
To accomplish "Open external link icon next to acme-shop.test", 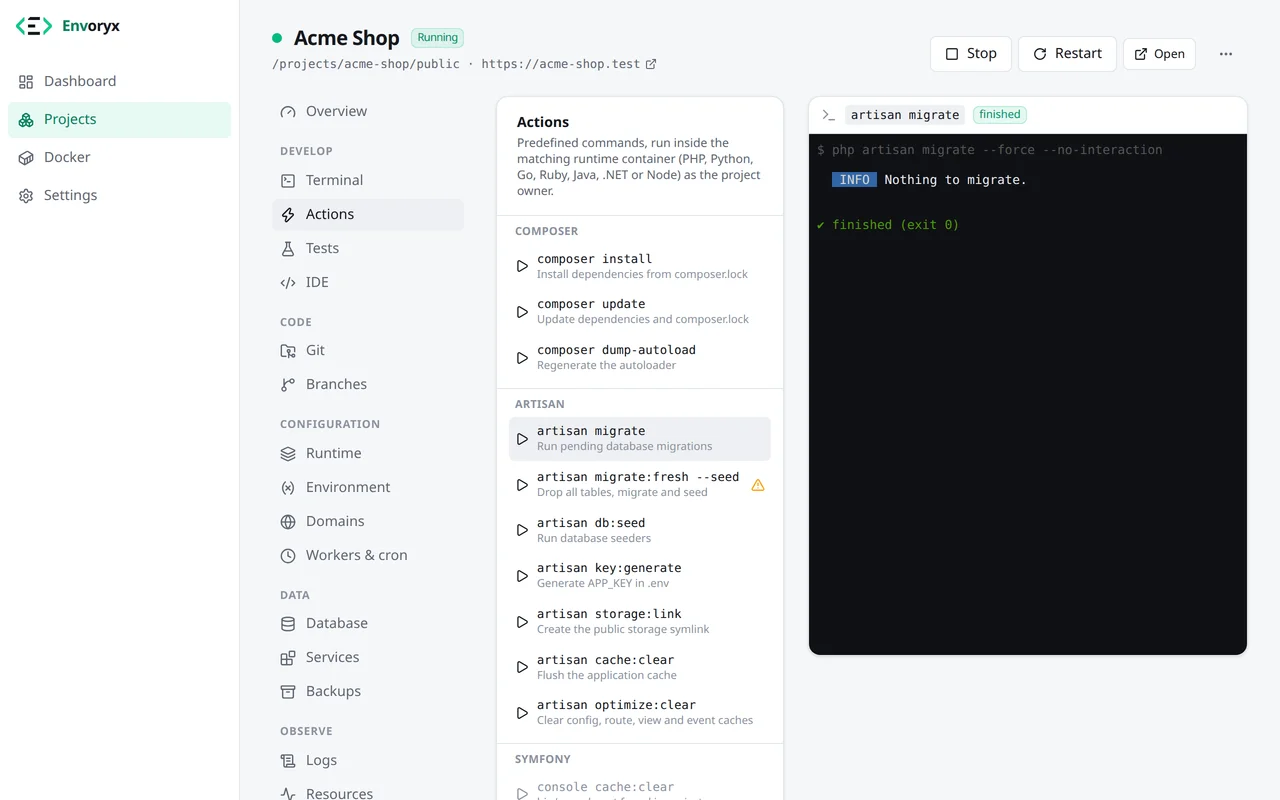I will tap(651, 64).
